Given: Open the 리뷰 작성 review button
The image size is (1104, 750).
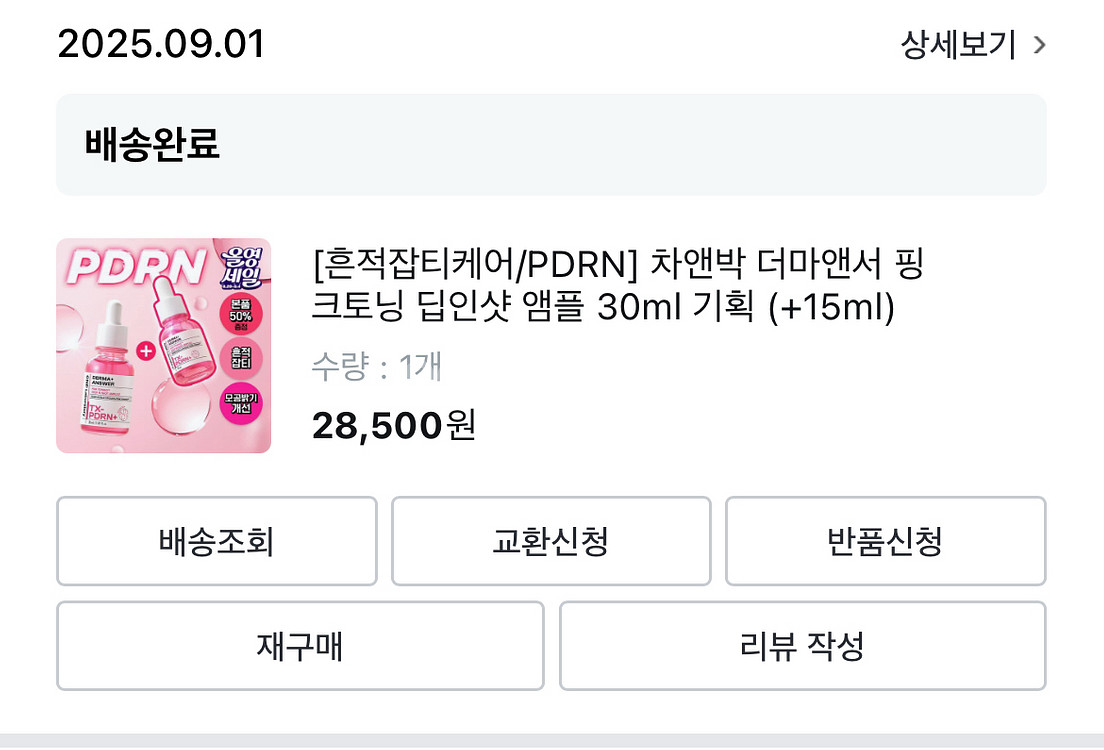Looking at the screenshot, I should point(802,646).
